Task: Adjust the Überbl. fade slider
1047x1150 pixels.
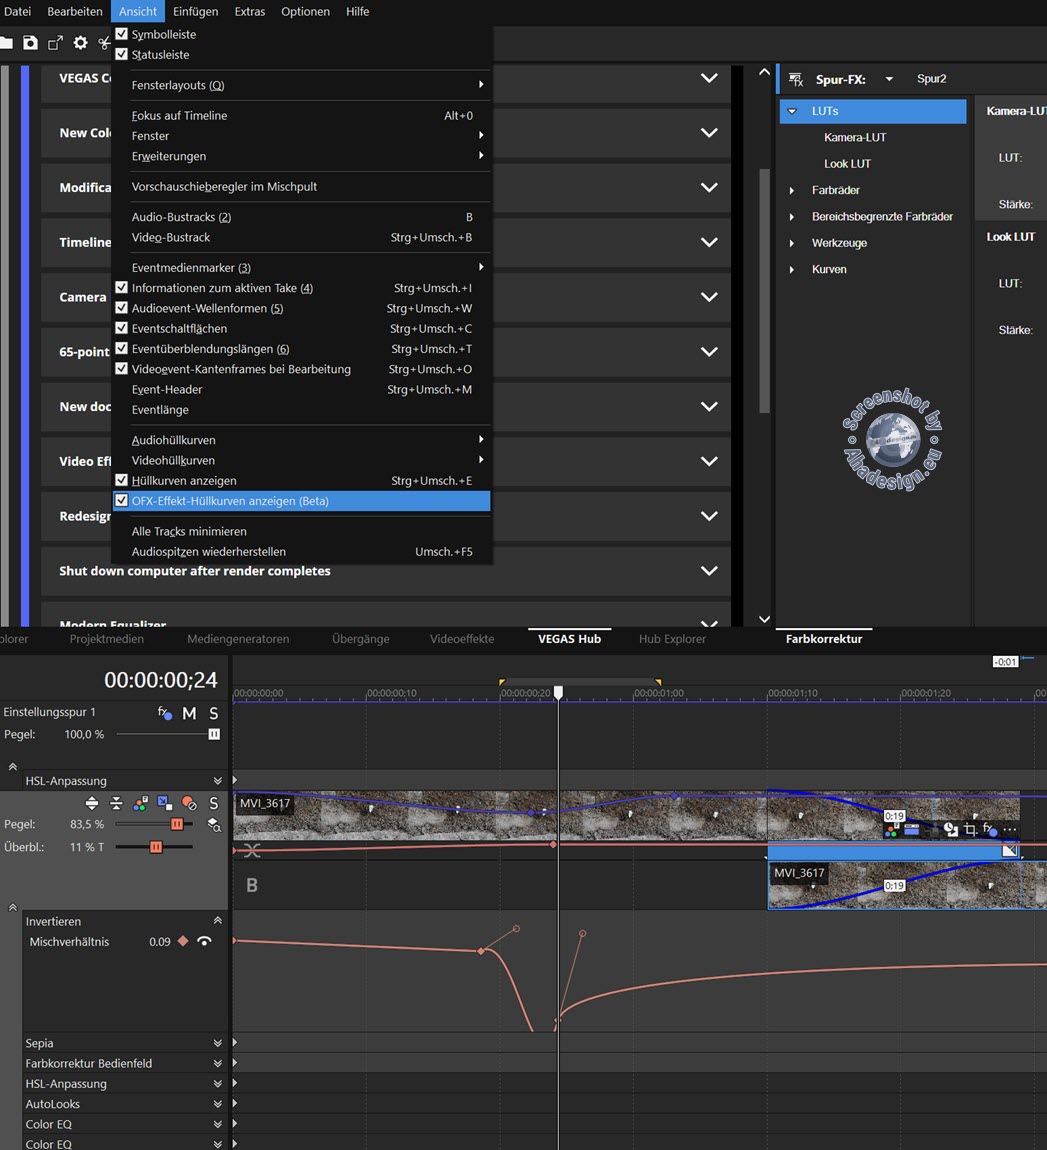Action: [154, 847]
